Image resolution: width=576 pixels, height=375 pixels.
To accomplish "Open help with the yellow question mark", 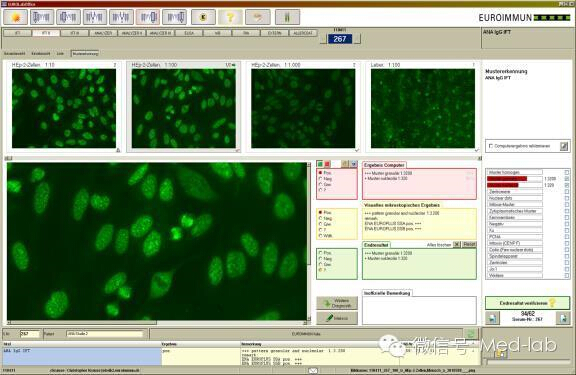I will (230, 17).
